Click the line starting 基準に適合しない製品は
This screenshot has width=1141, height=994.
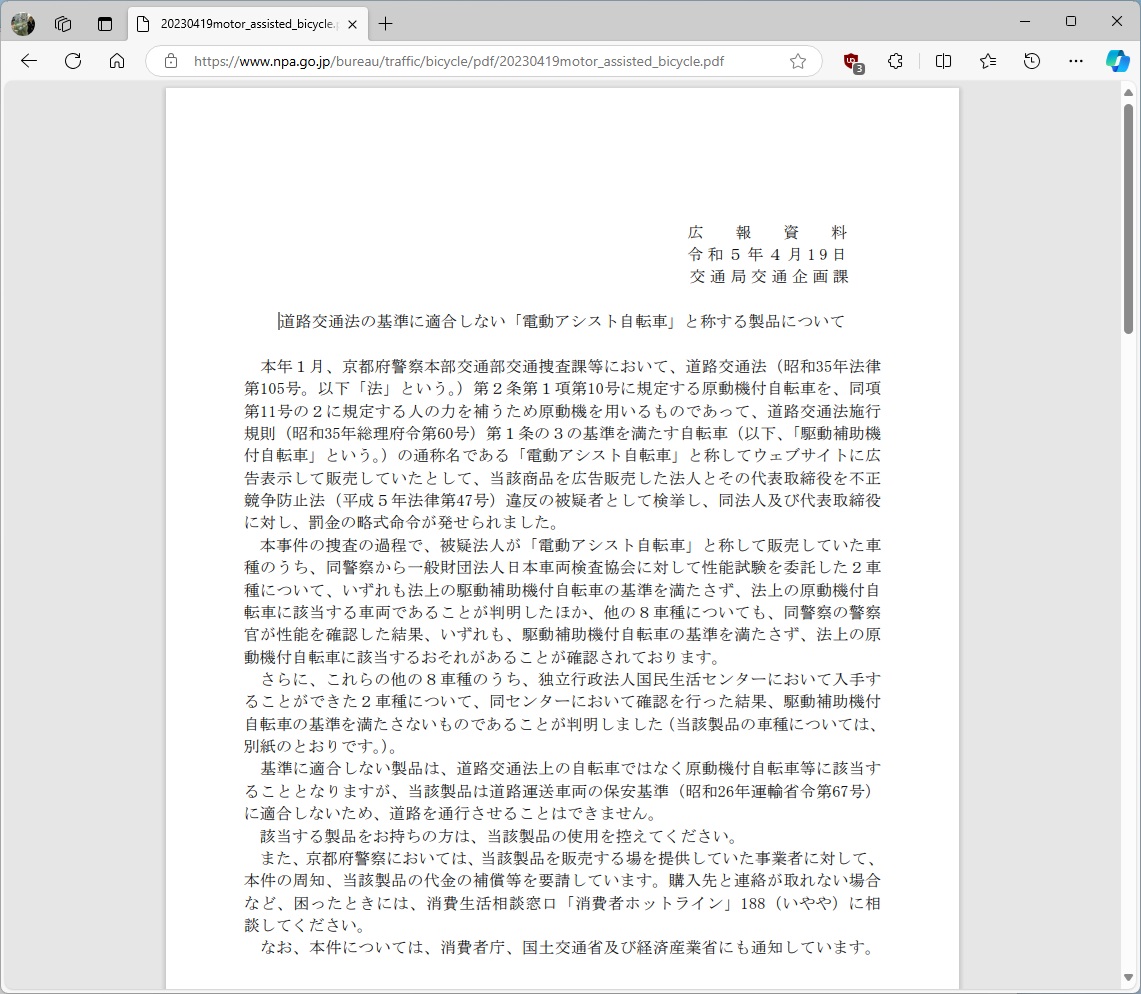[570, 768]
